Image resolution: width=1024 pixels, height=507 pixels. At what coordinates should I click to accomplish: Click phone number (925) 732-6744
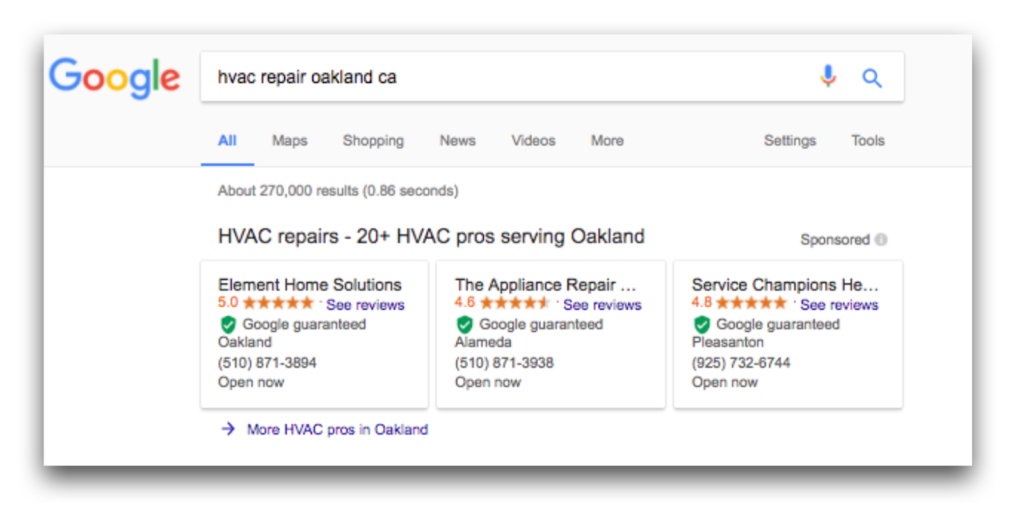coord(741,363)
